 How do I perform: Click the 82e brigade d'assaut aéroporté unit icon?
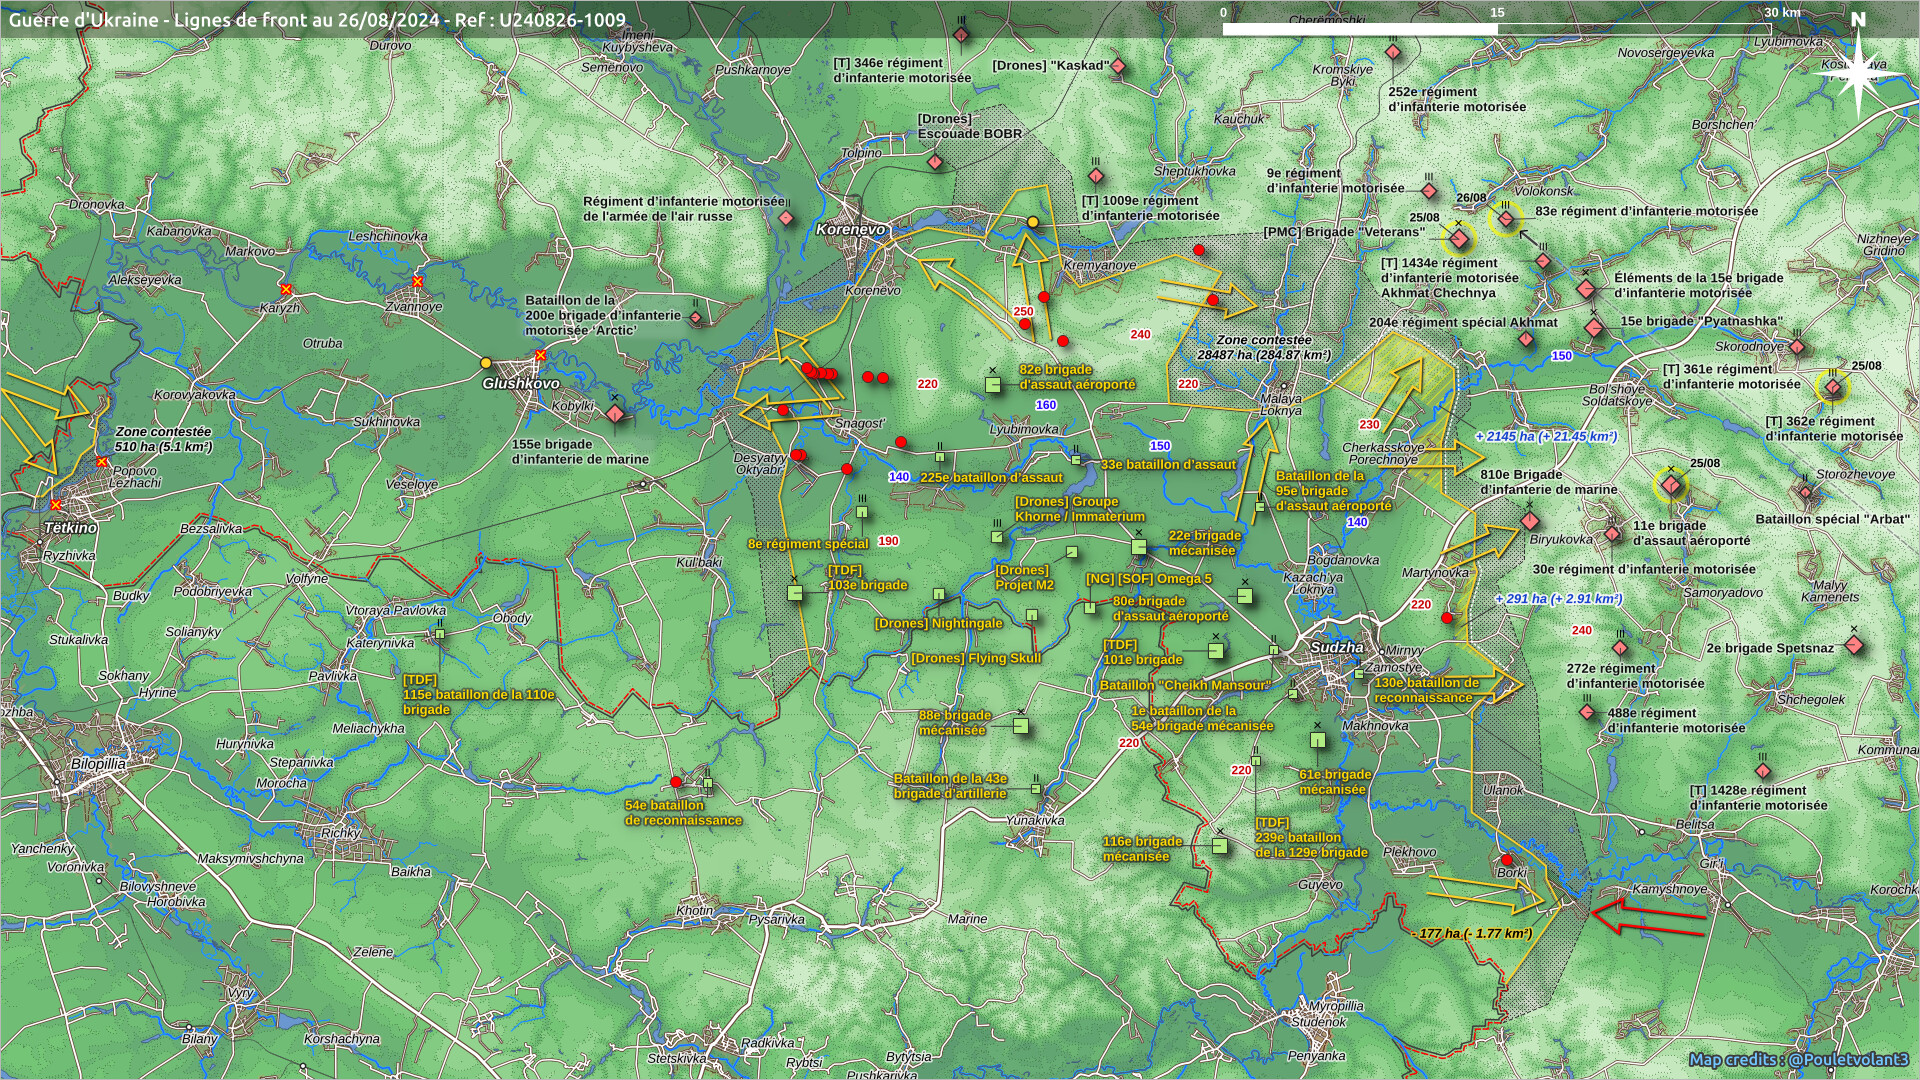(x=992, y=384)
